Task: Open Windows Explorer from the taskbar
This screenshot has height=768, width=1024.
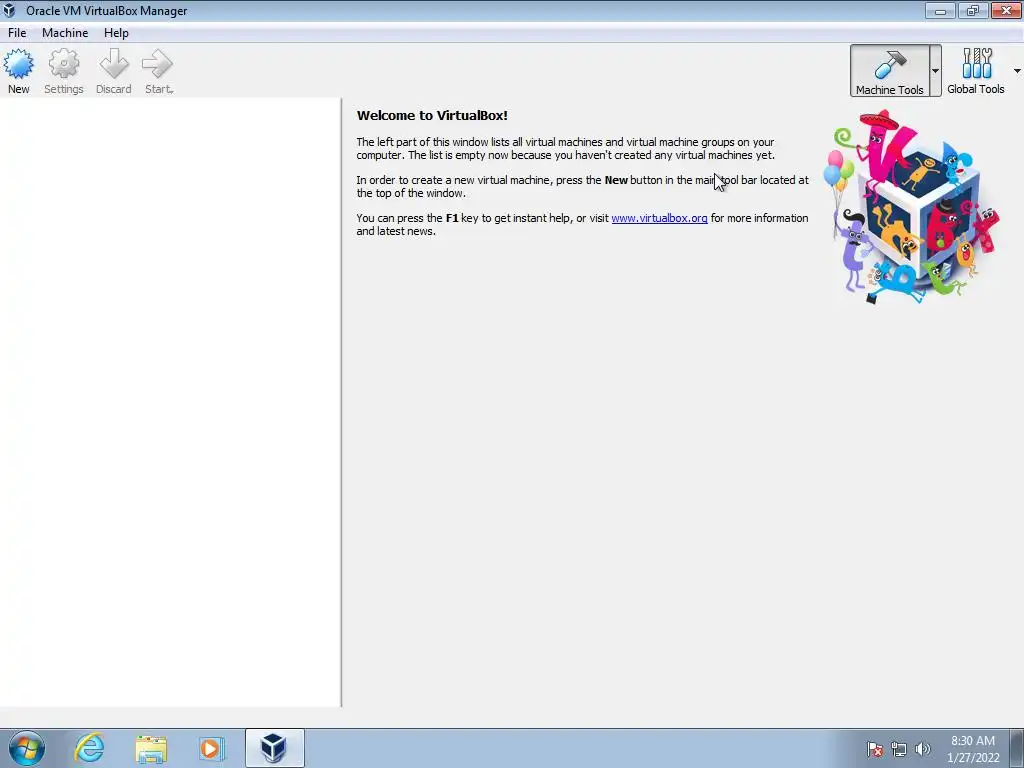Action: coord(151,748)
